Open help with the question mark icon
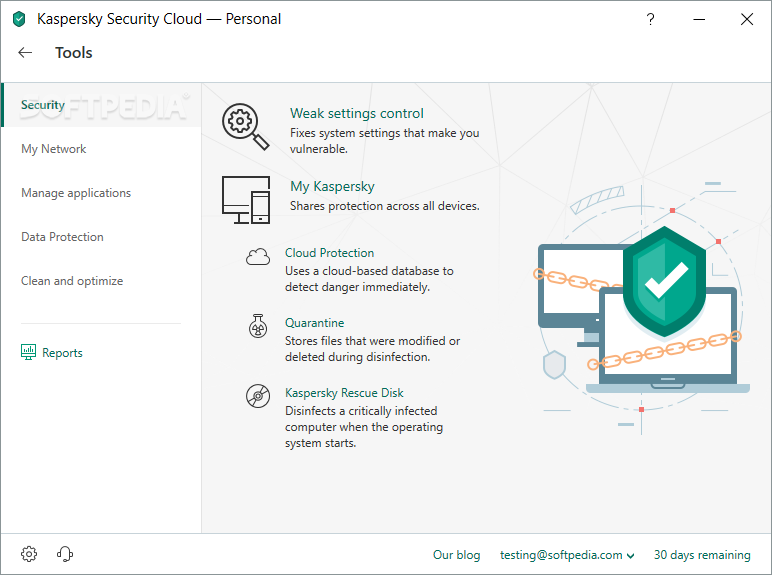The width and height of the screenshot is (772, 575). click(x=650, y=19)
